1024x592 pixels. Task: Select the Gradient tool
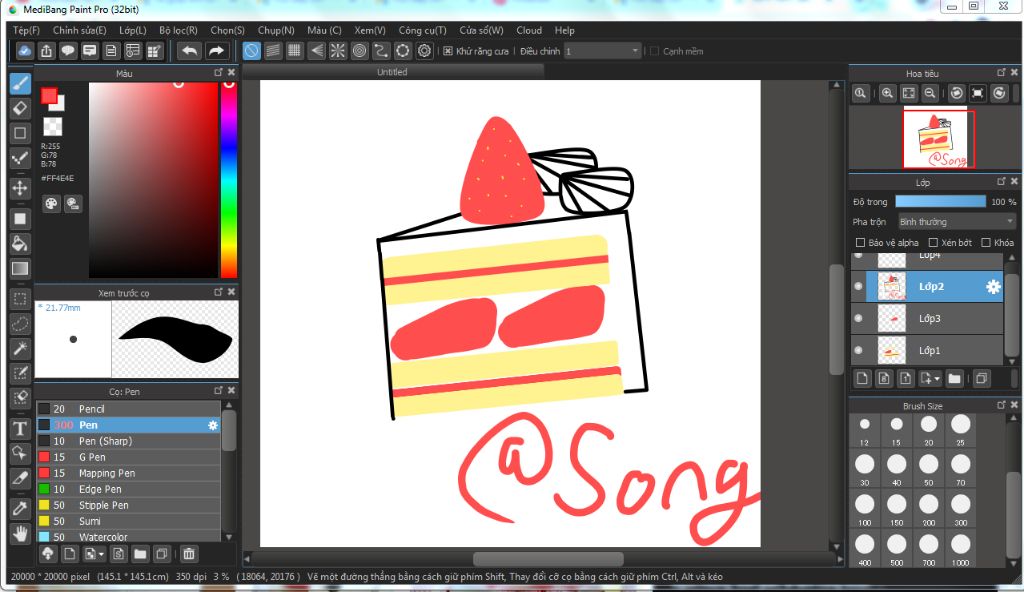[20, 269]
